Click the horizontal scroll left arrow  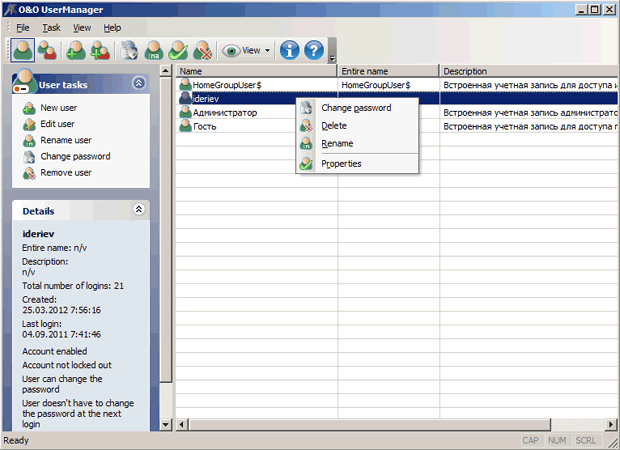181,425
